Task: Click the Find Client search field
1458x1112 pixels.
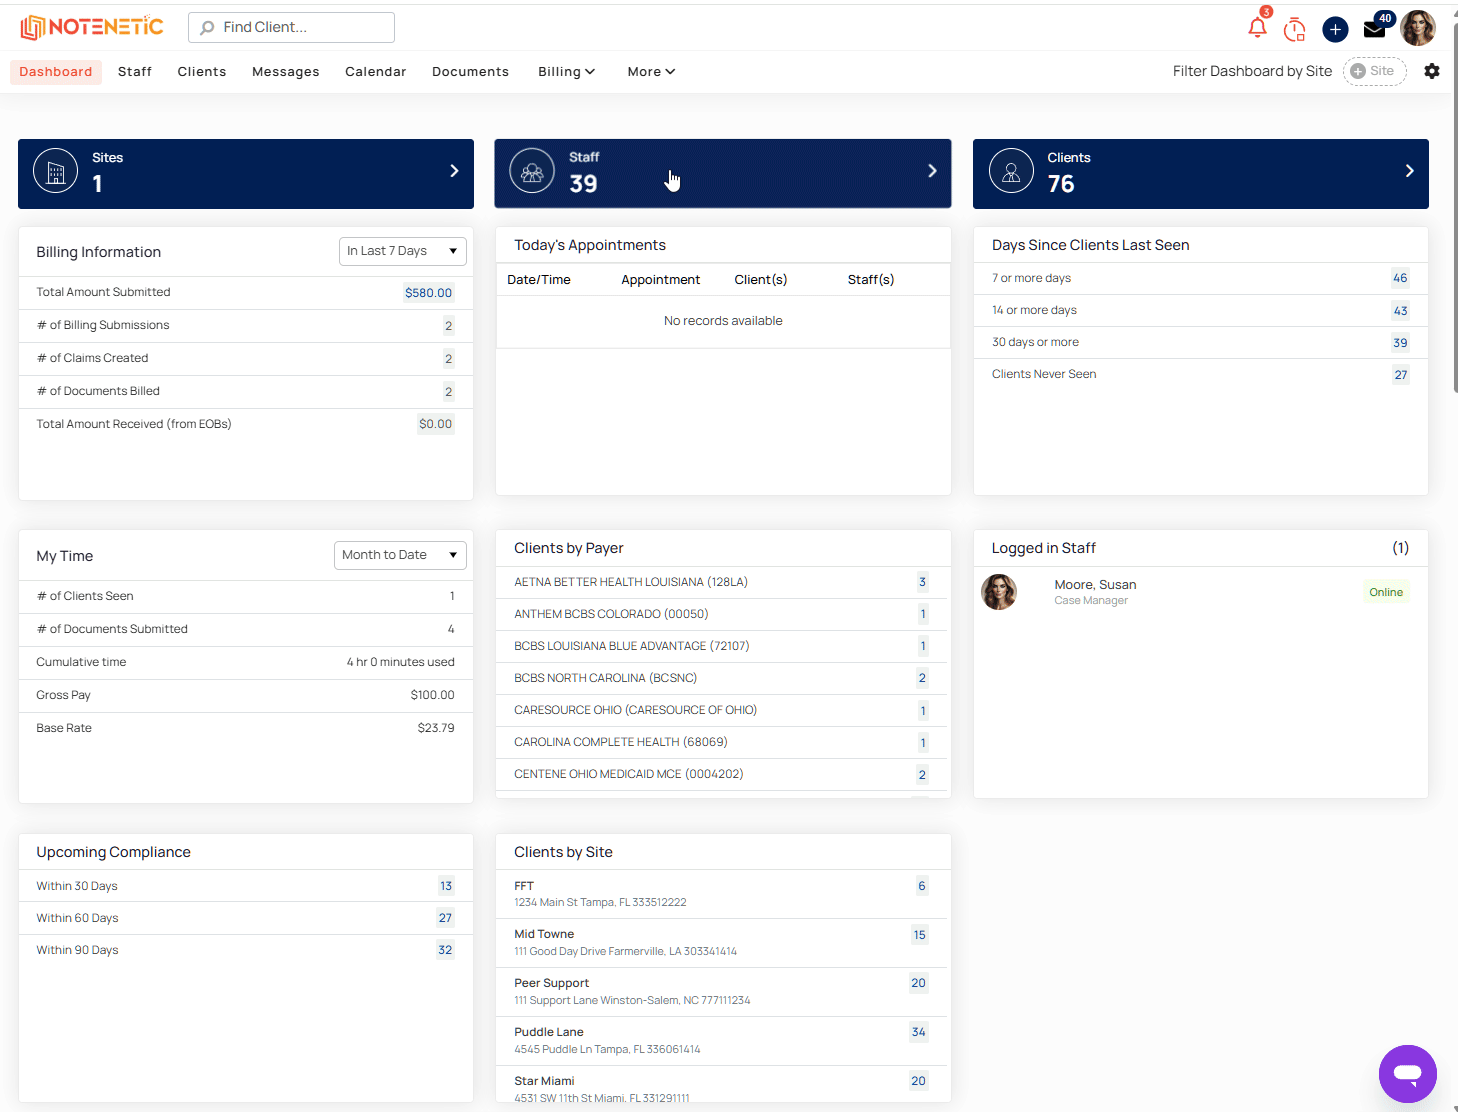Action: [291, 28]
